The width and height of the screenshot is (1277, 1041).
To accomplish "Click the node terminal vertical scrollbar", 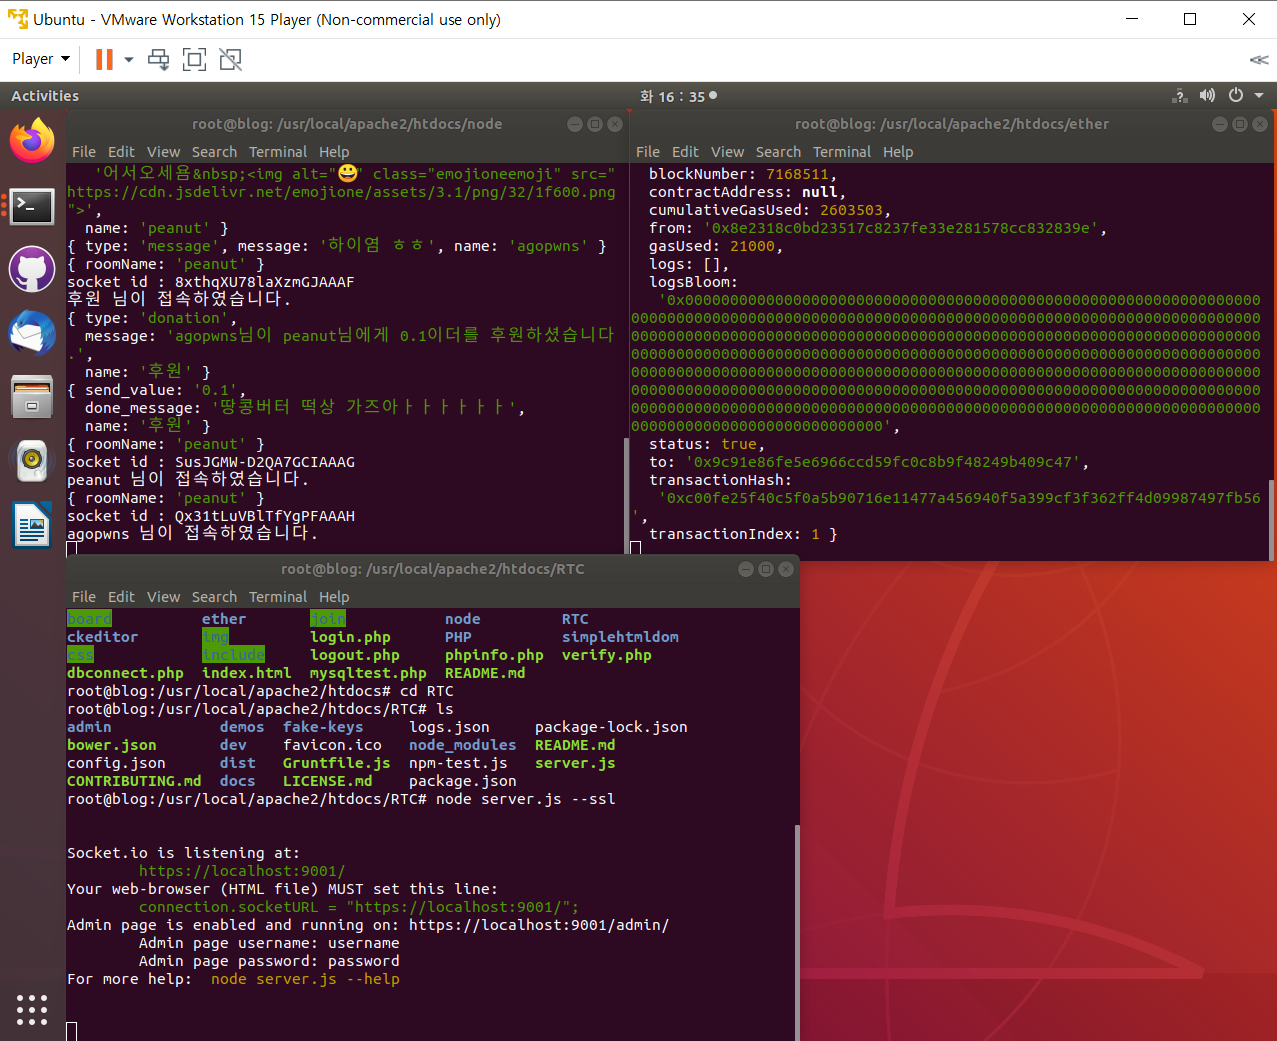I will 627,495.
